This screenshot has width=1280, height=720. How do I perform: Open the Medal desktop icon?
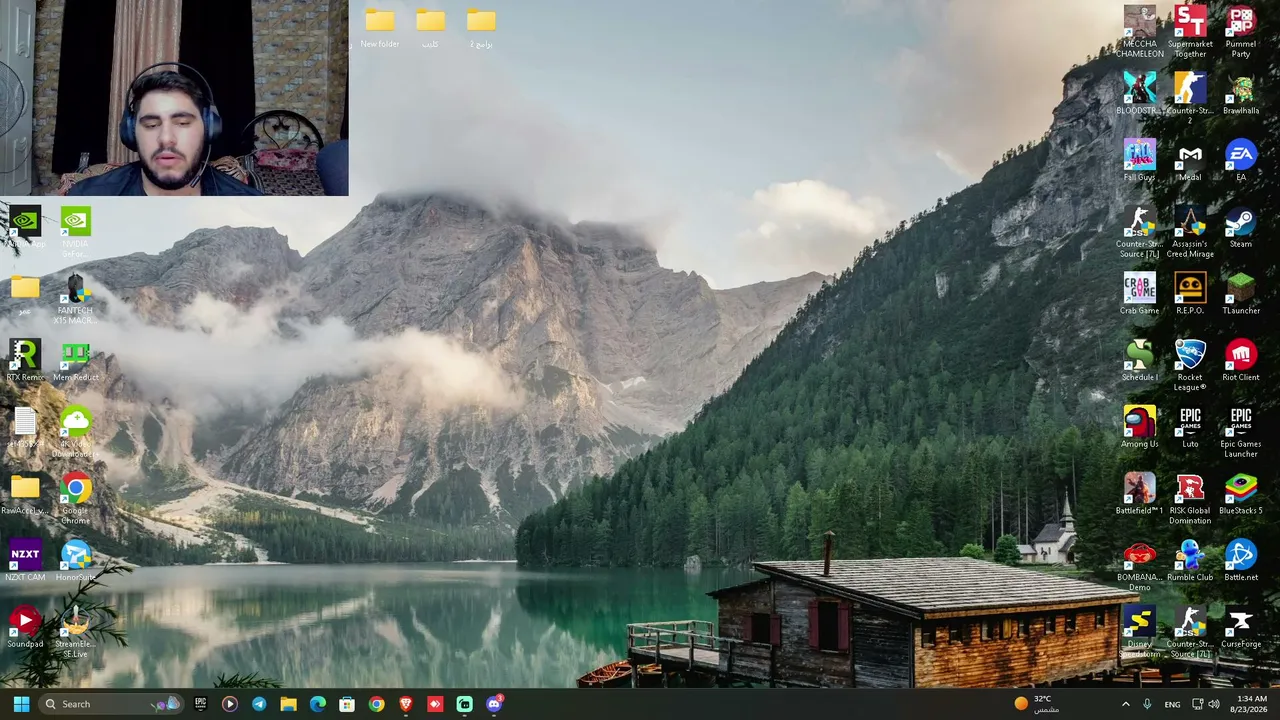click(1190, 162)
